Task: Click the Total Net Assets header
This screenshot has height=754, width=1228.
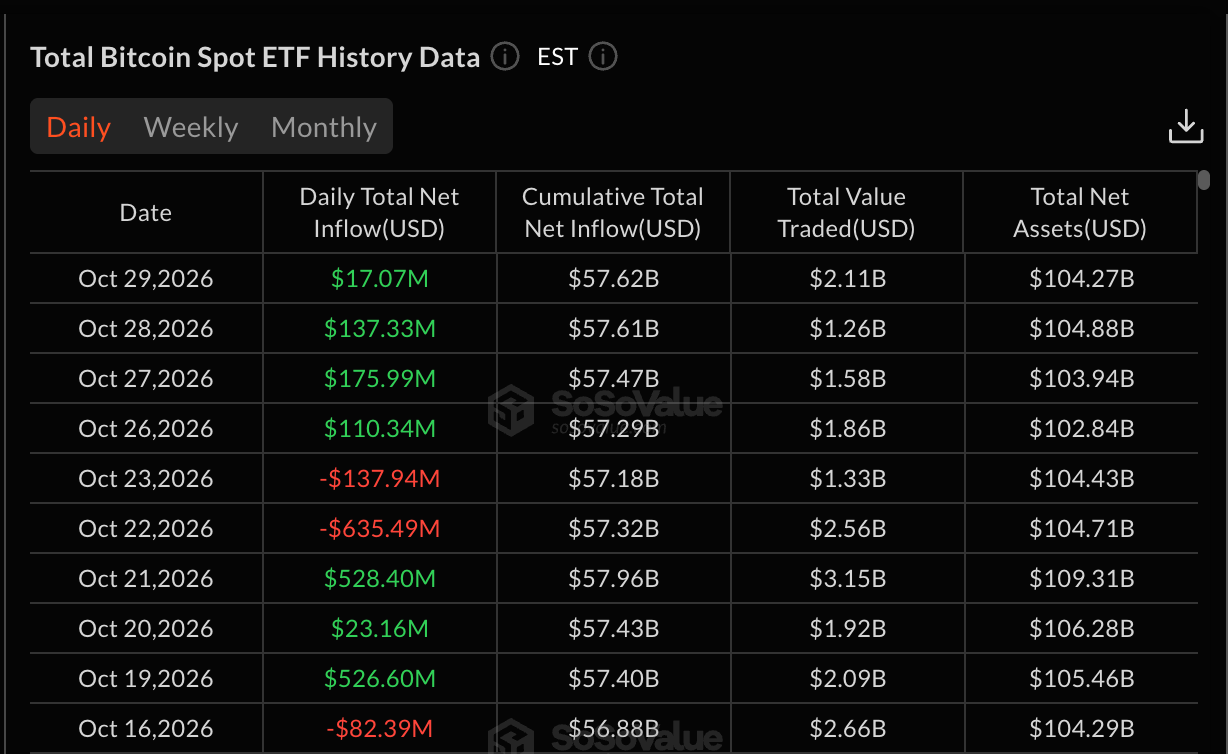Action: tap(1080, 212)
